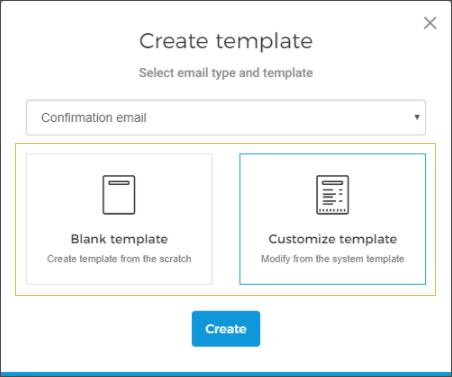Click the text lines inside customize icon
Image resolution: width=452 pixels, height=377 pixels.
332,196
